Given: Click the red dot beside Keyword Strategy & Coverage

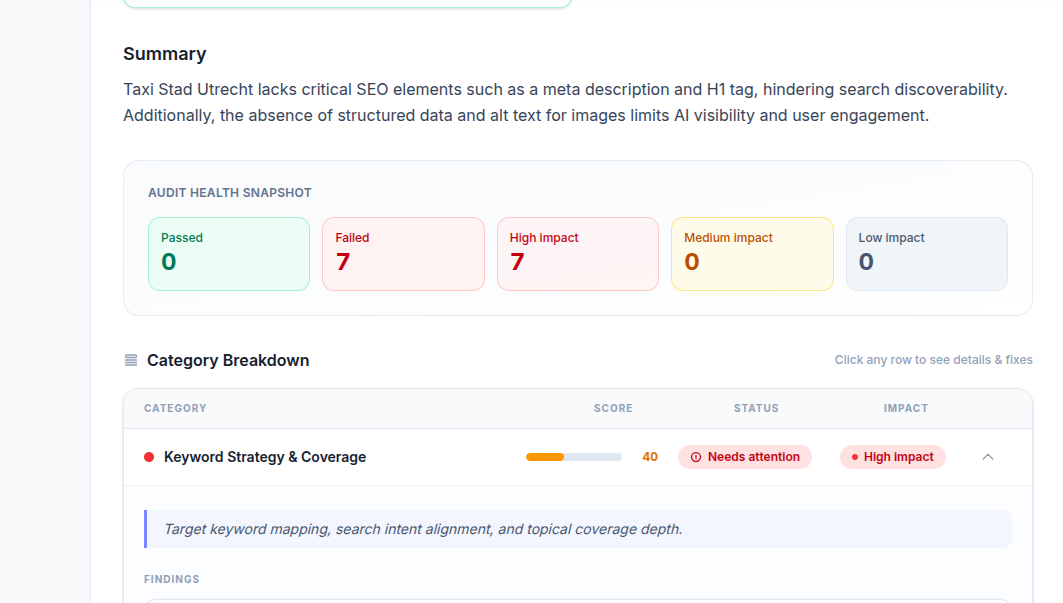Looking at the screenshot, I should tap(149, 457).
